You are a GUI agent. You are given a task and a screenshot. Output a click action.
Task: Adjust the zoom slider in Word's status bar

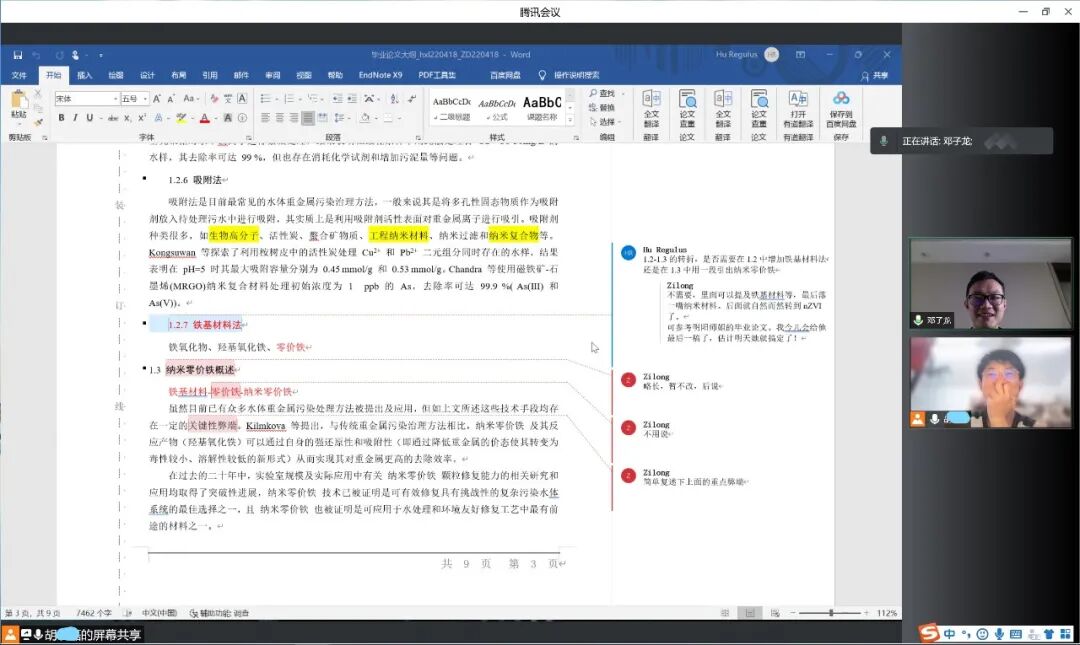click(831, 613)
